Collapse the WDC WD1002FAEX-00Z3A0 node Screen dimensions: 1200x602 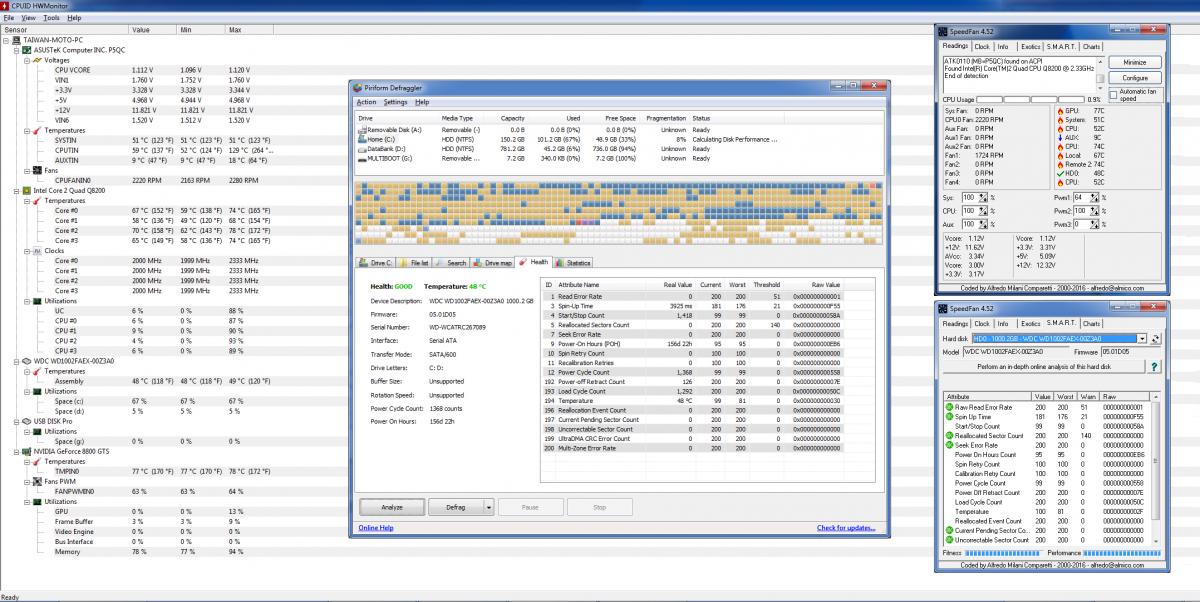[x=18, y=360]
